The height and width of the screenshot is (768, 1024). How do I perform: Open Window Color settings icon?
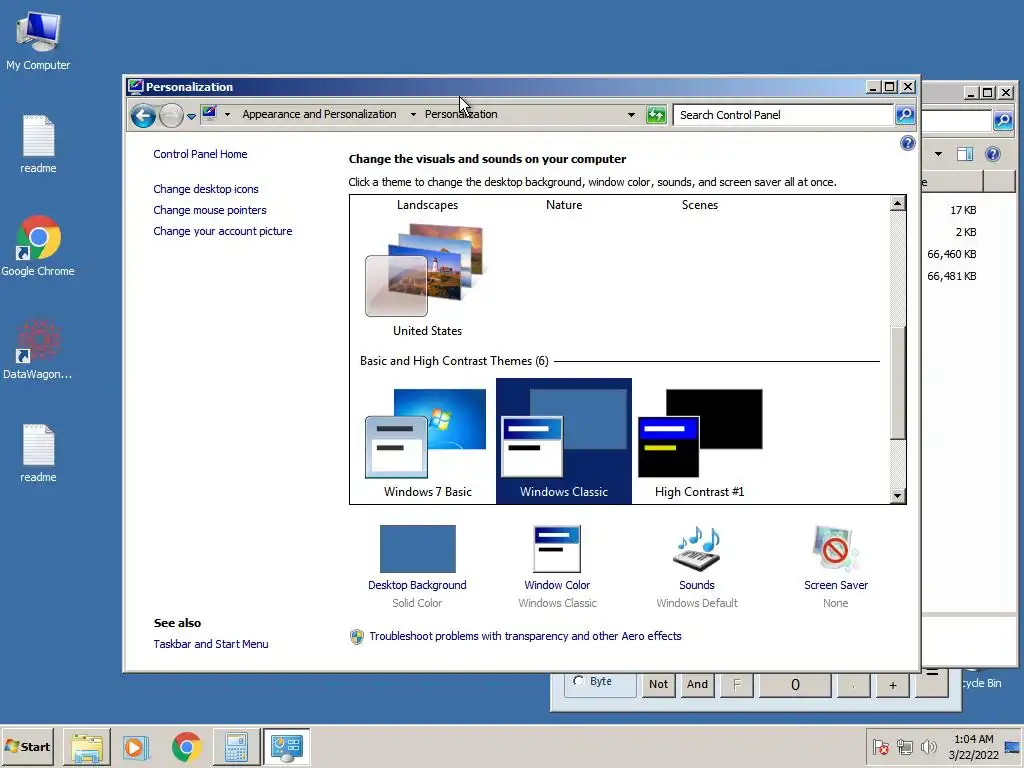[x=556, y=549]
